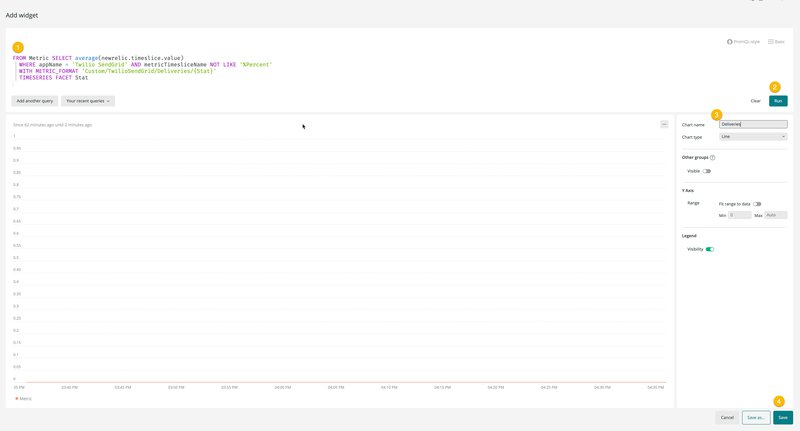Open Your recent queries dropdown
This screenshot has width=800, height=431.
point(88,101)
